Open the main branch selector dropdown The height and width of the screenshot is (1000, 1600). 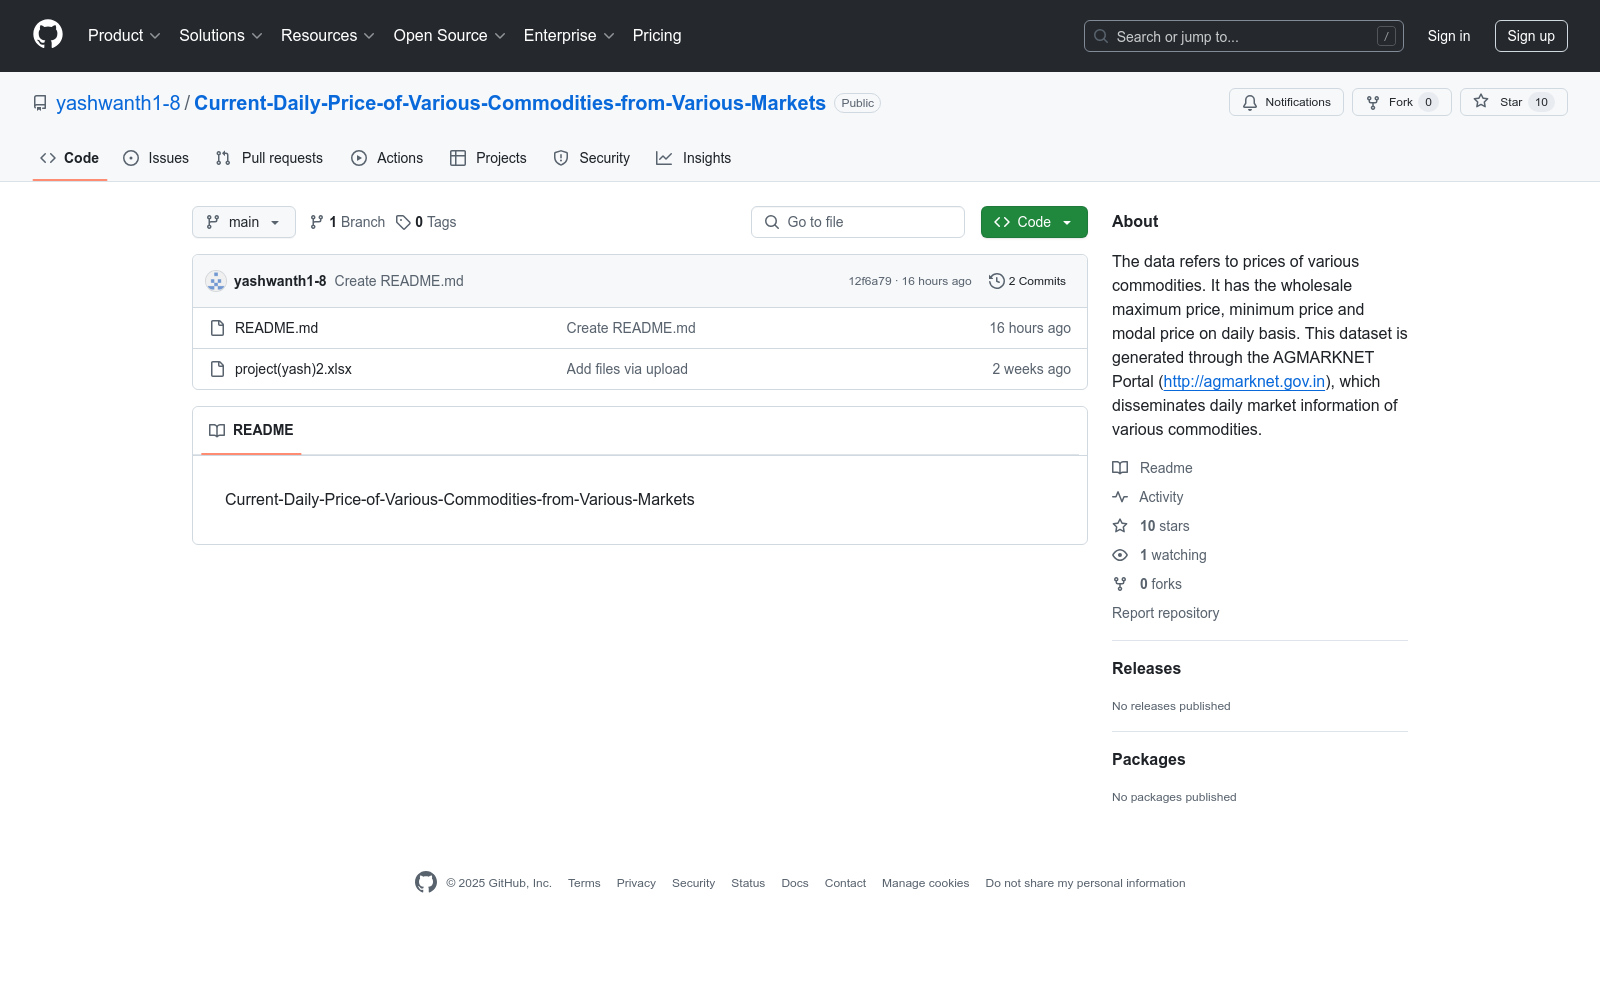tap(244, 222)
